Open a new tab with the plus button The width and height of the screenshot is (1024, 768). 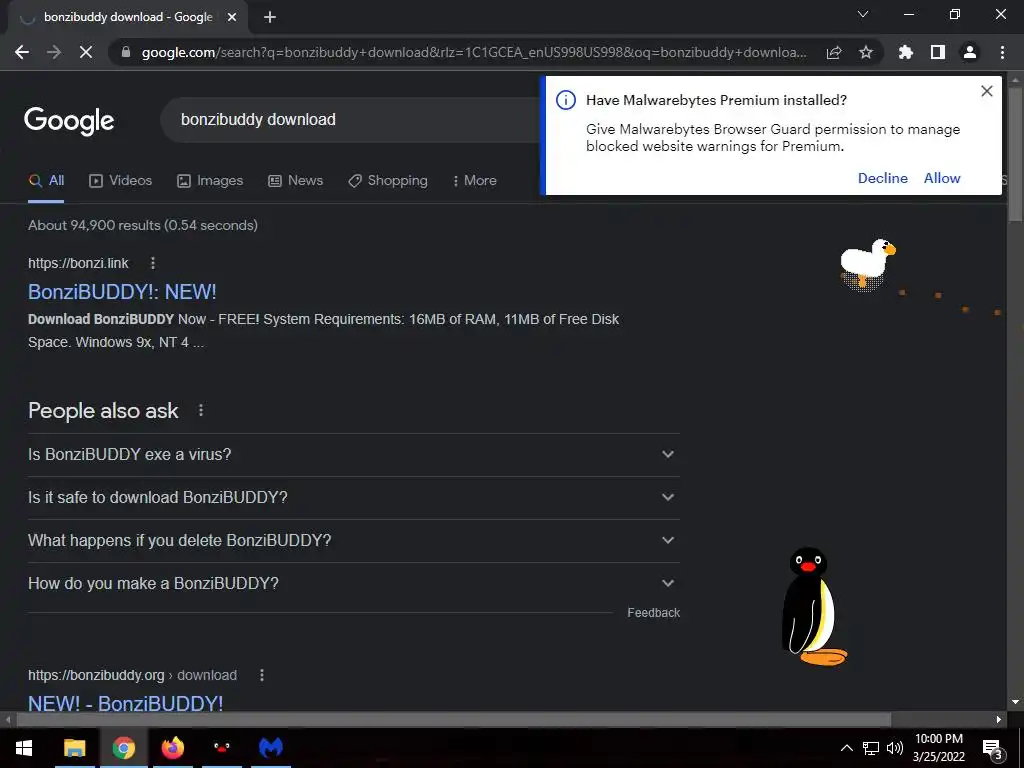270,17
